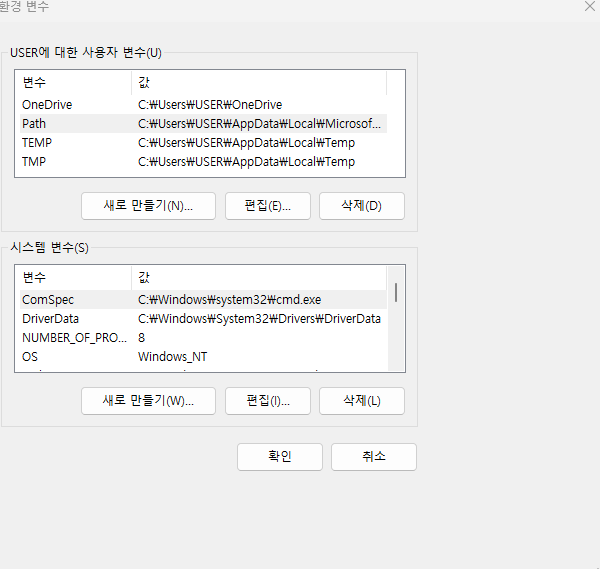Click 값 column header in system variables list
Screen dimensions: 600x569
259,277
